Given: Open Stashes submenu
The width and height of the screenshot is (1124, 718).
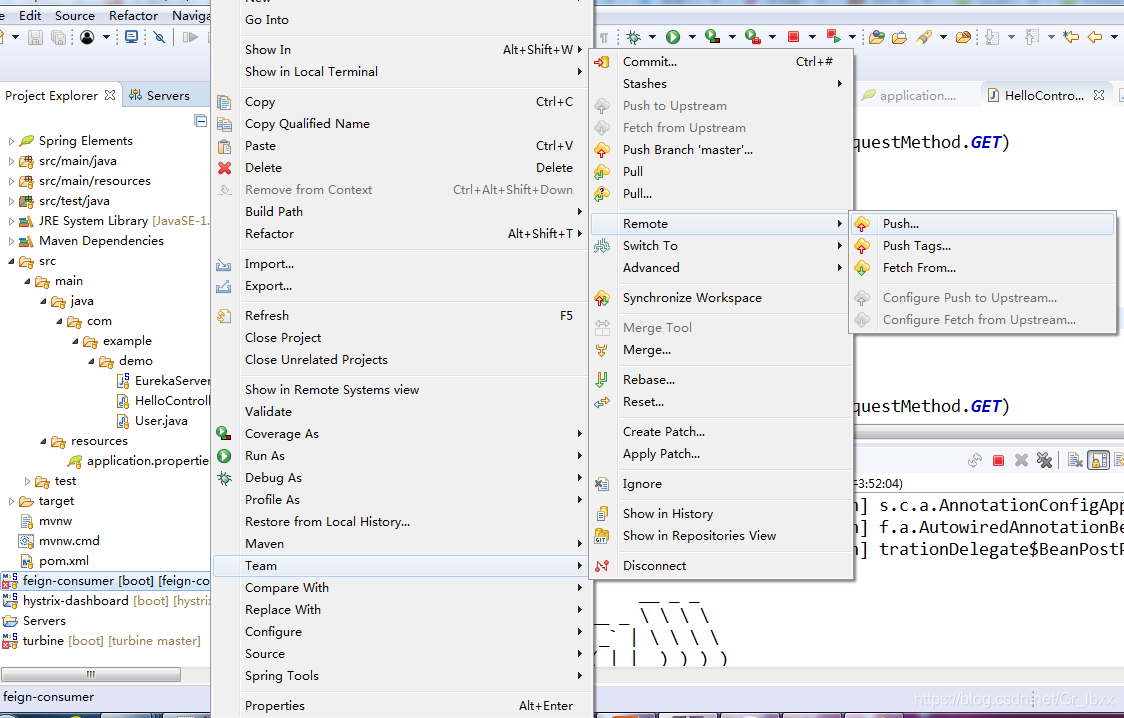Looking at the screenshot, I should 721,84.
